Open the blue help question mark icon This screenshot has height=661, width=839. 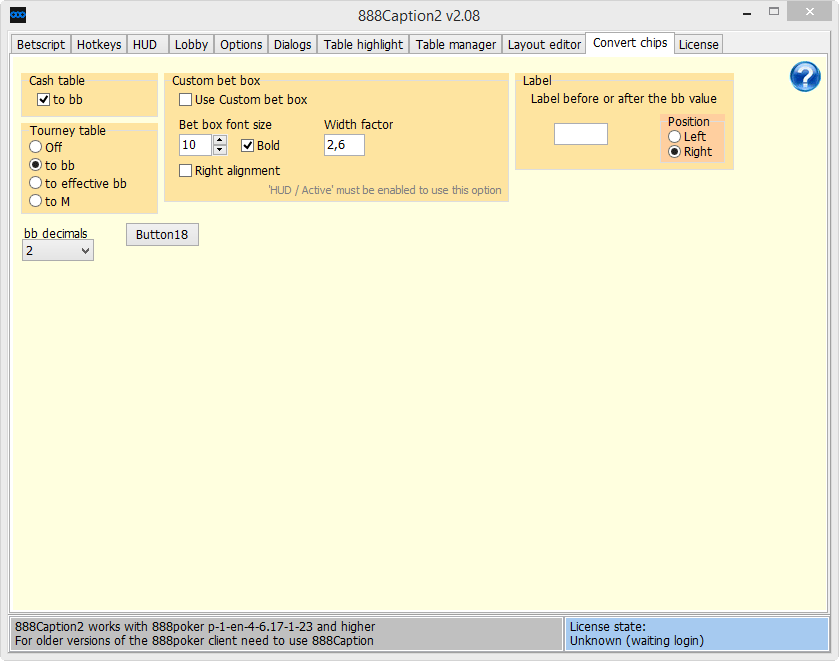(x=805, y=77)
